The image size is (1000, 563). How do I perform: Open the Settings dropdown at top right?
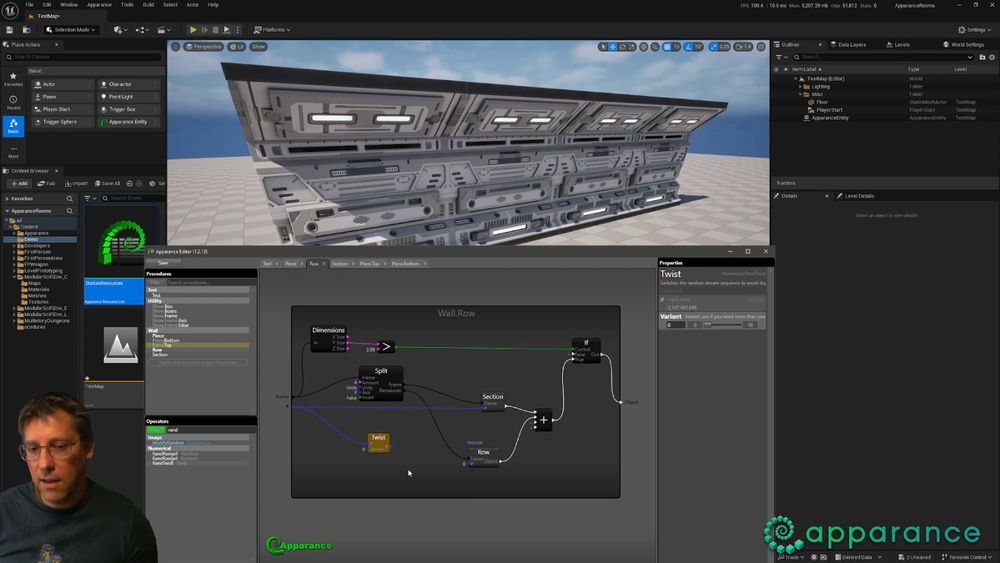974,29
